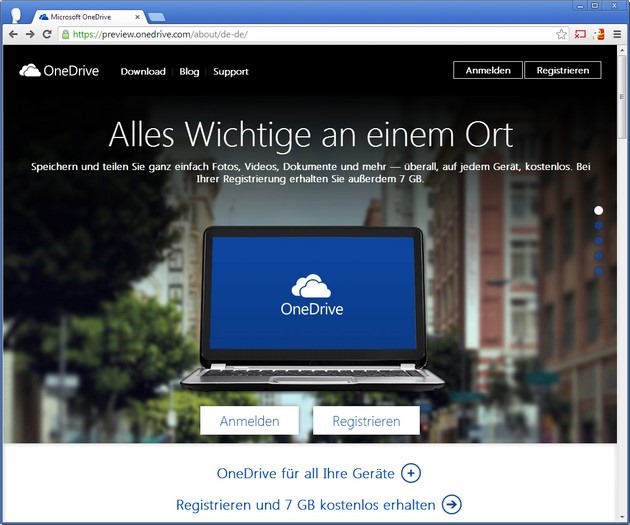Open the Chrome hamburger menu
The width and height of the screenshot is (630, 525).
tap(617, 34)
